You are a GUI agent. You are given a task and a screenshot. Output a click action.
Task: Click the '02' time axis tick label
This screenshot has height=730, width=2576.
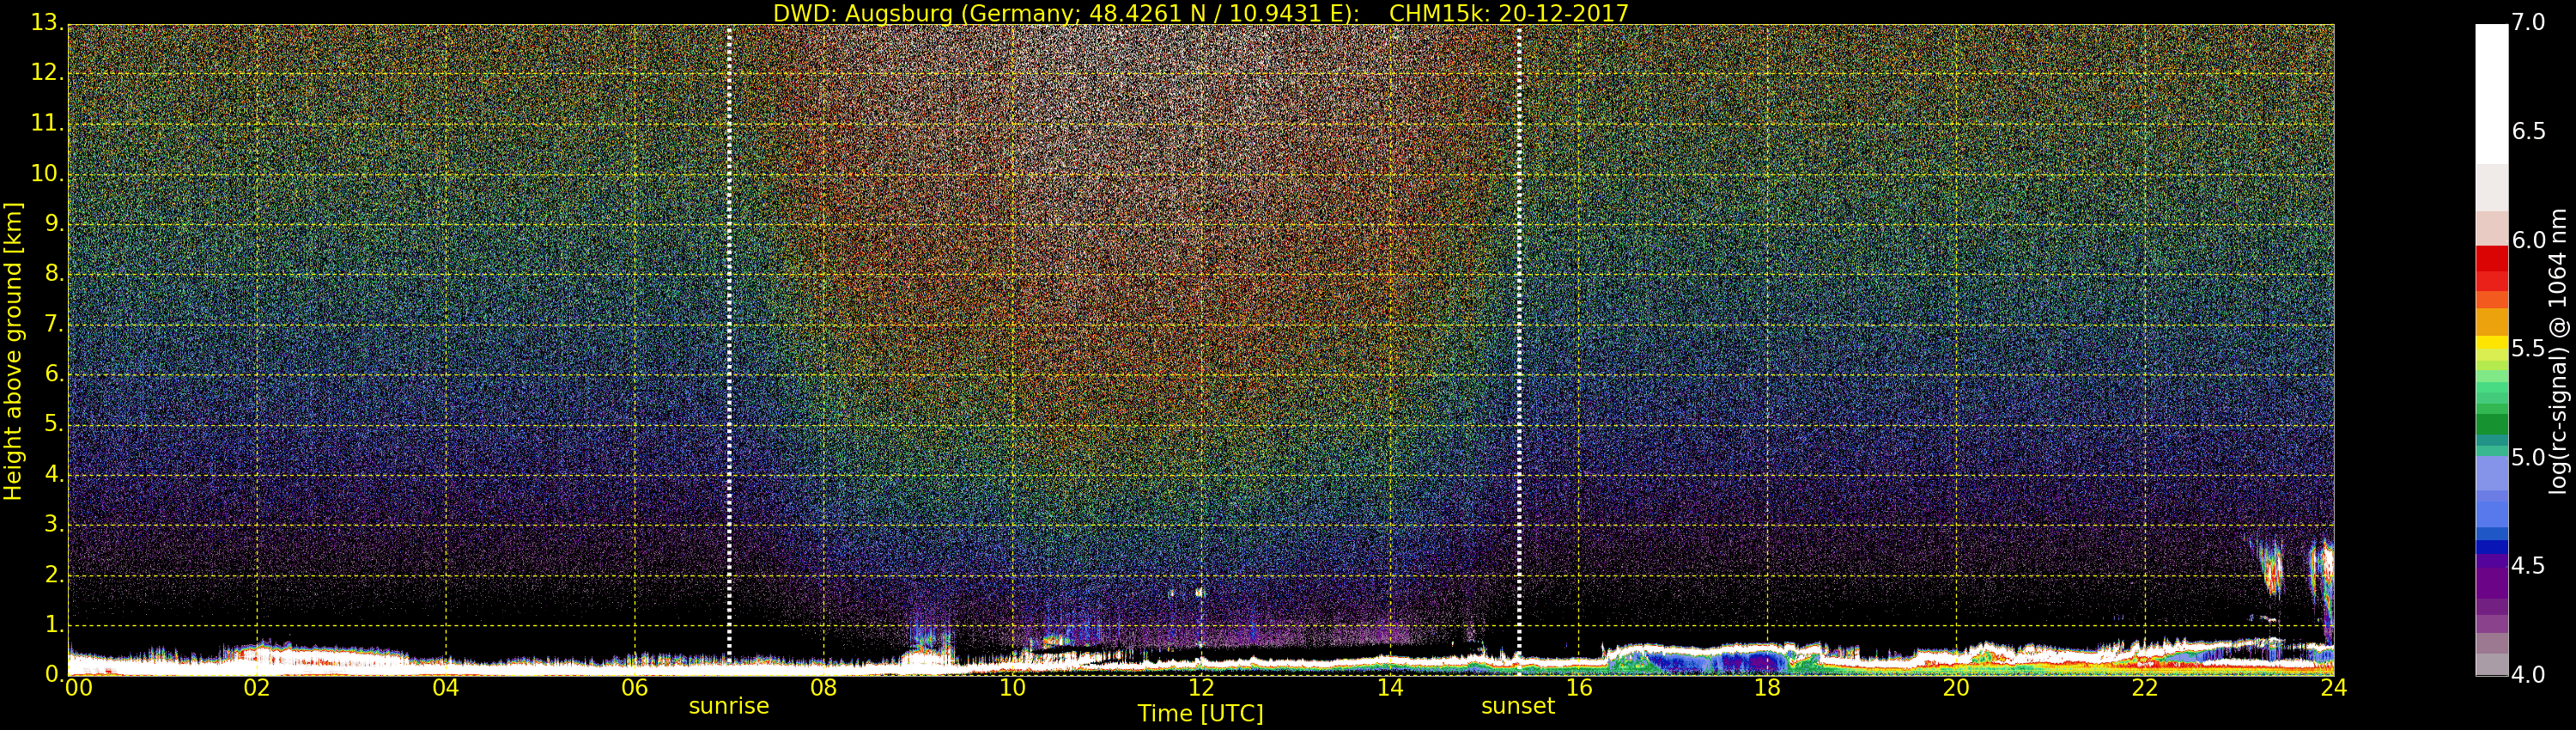[257, 688]
